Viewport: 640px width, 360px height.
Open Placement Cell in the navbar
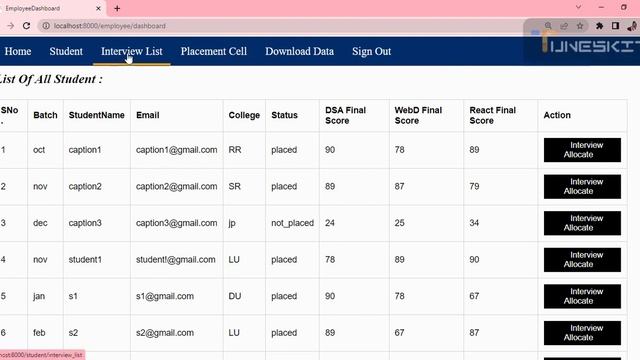point(214,51)
